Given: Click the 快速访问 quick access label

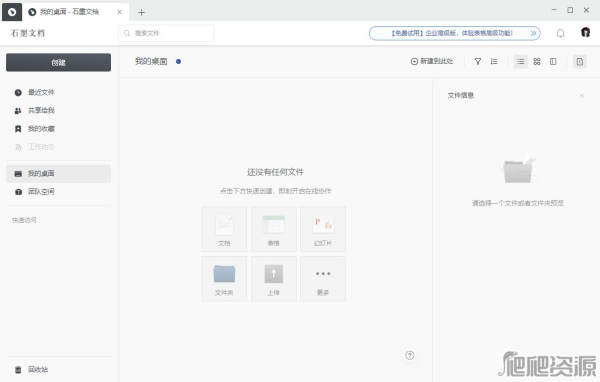Looking at the screenshot, I should point(24,220).
